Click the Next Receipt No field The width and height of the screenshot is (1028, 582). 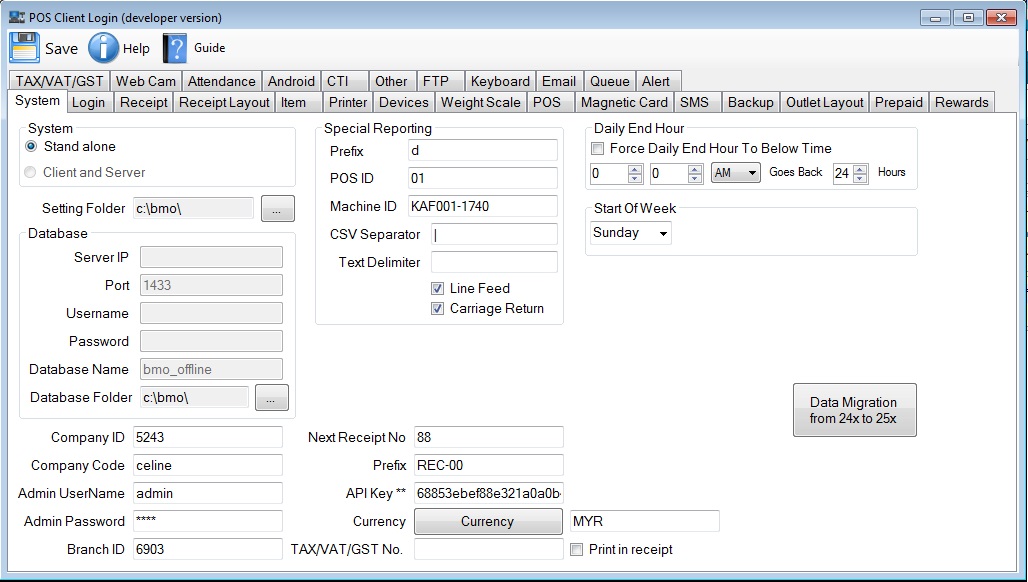(x=488, y=437)
